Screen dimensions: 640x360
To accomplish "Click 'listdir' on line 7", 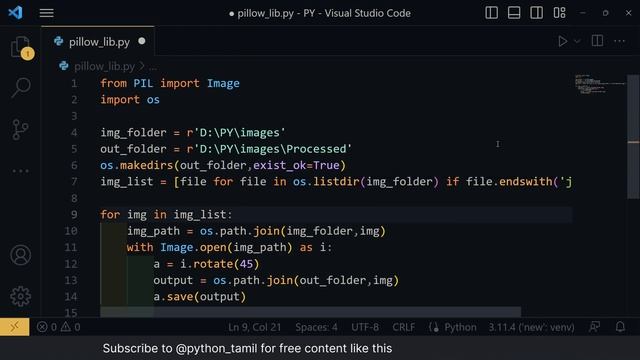I will click(x=336, y=182).
